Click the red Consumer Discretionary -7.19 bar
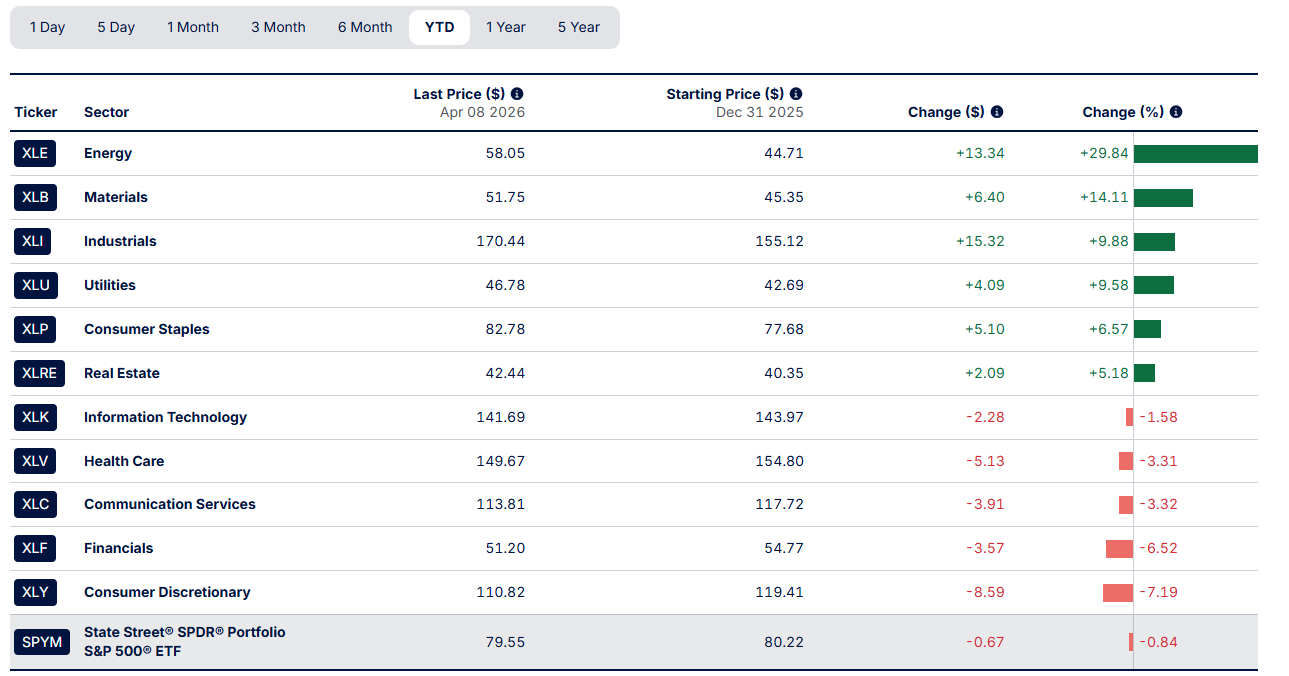This screenshot has height=676, width=1289. (x=1118, y=592)
